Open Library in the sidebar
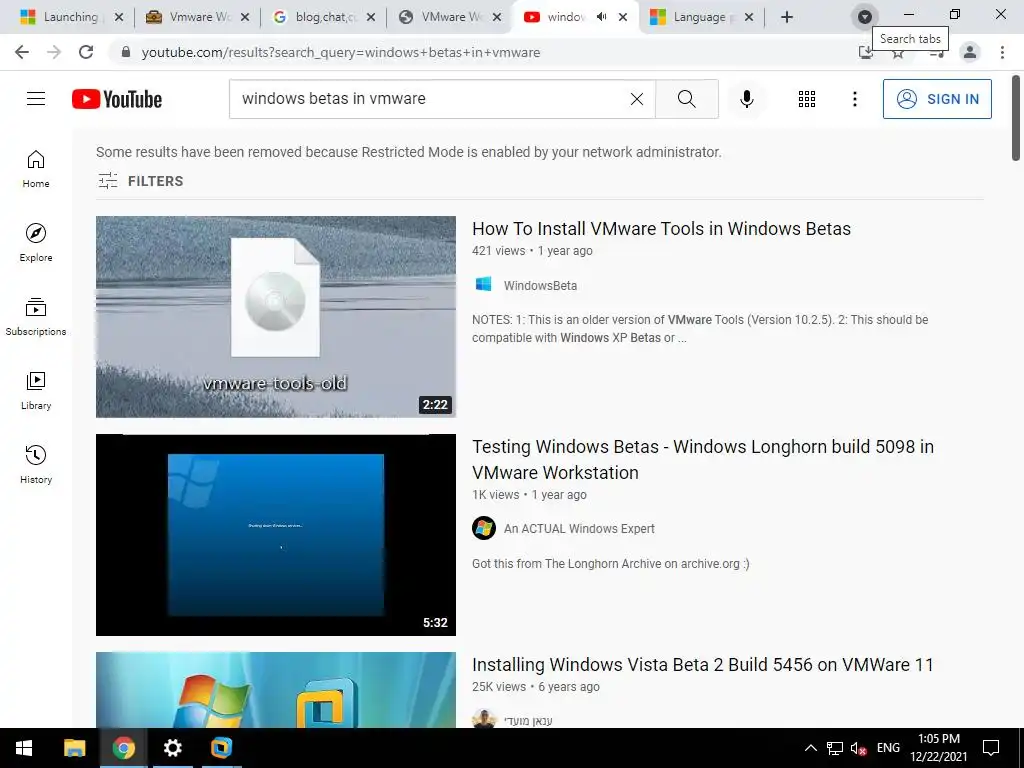 (36, 391)
